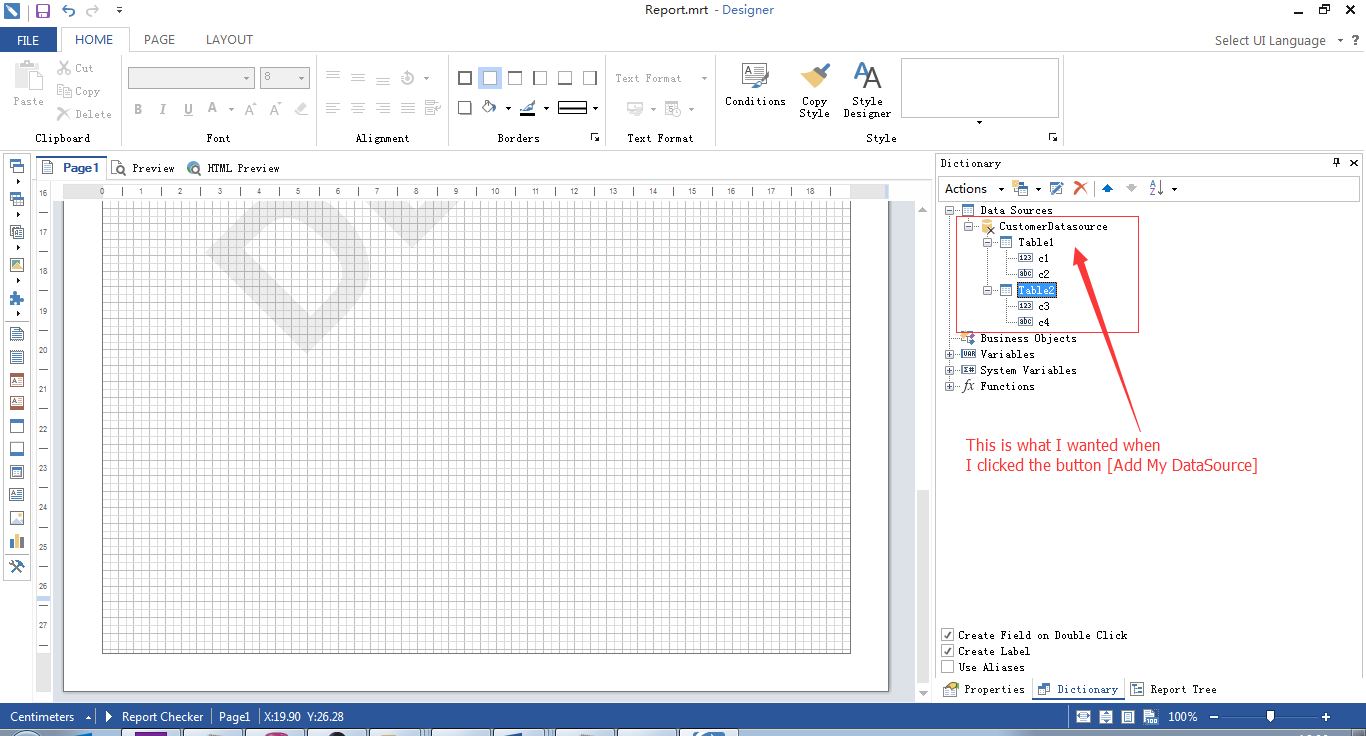This screenshot has height=736, width=1366.
Task: Expand the Variables tree node
Action: click(x=950, y=354)
